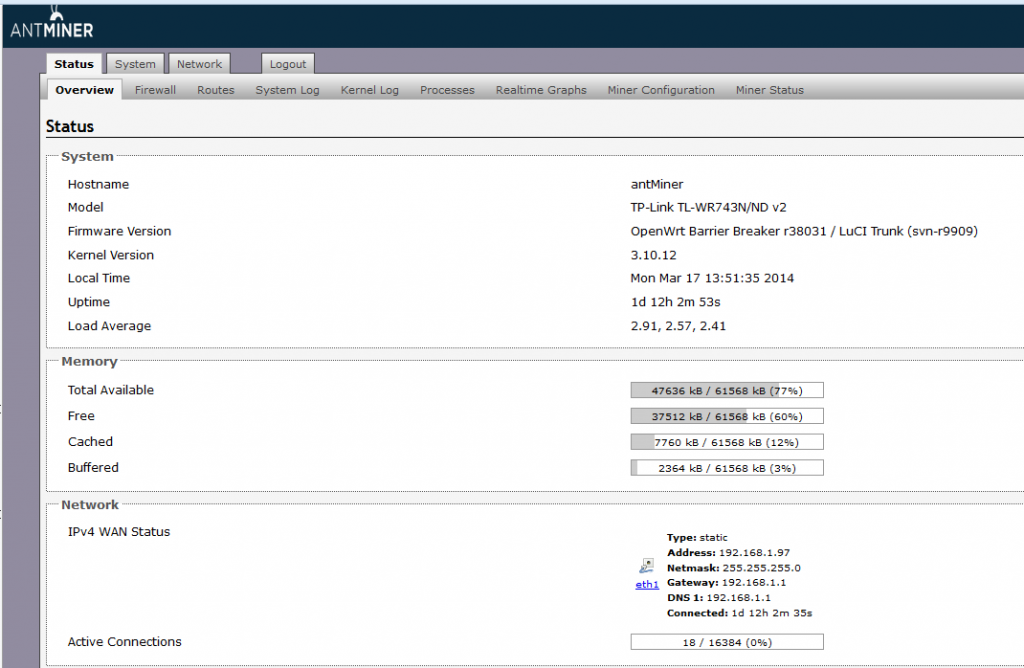The width and height of the screenshot is (1024, 668).
Task: Click the Cached memory progress bar
Action: point(727,442)
